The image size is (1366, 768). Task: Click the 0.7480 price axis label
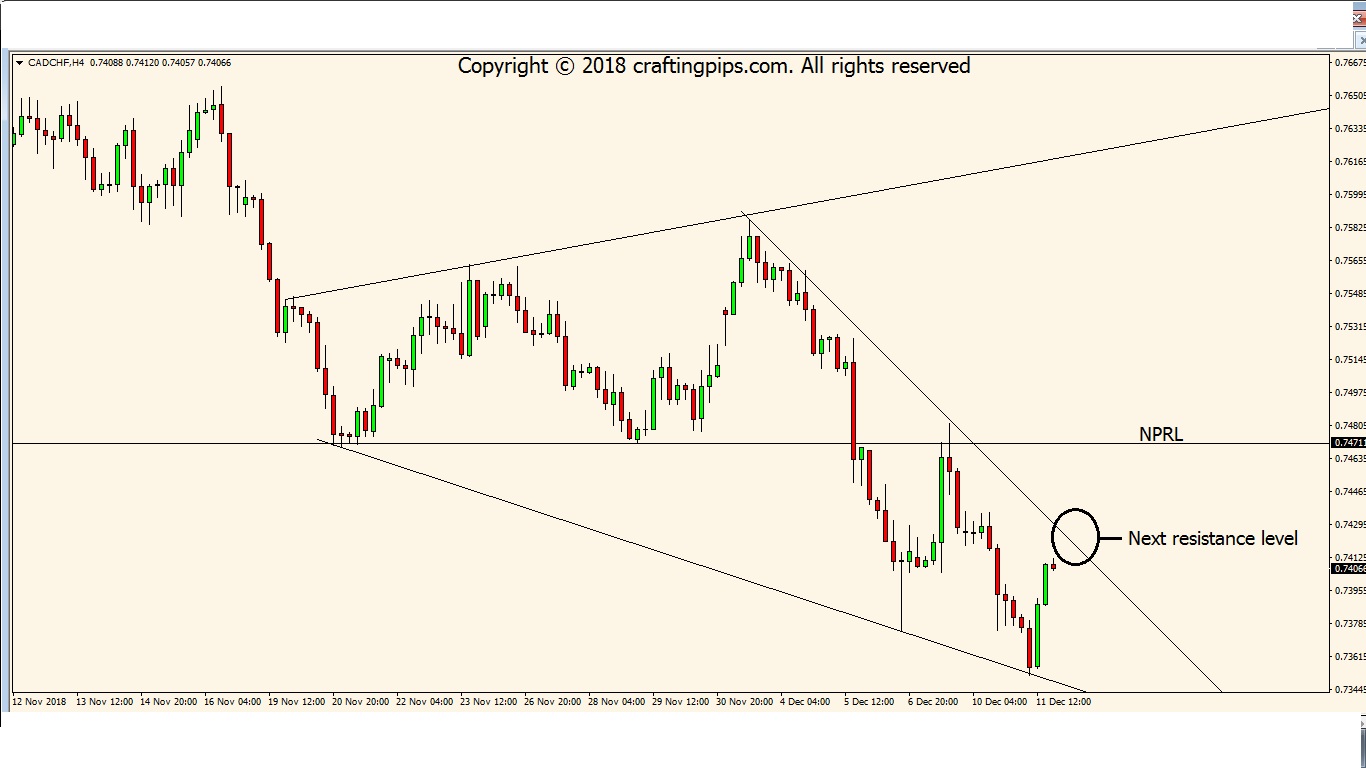(x=1350, y=425)
